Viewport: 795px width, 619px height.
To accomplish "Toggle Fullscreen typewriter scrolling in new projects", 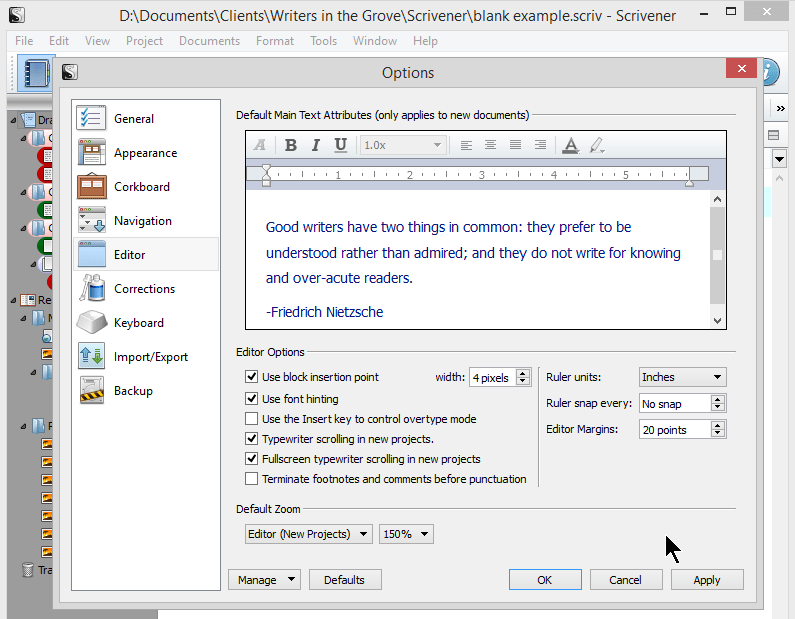I will [251, 459].
